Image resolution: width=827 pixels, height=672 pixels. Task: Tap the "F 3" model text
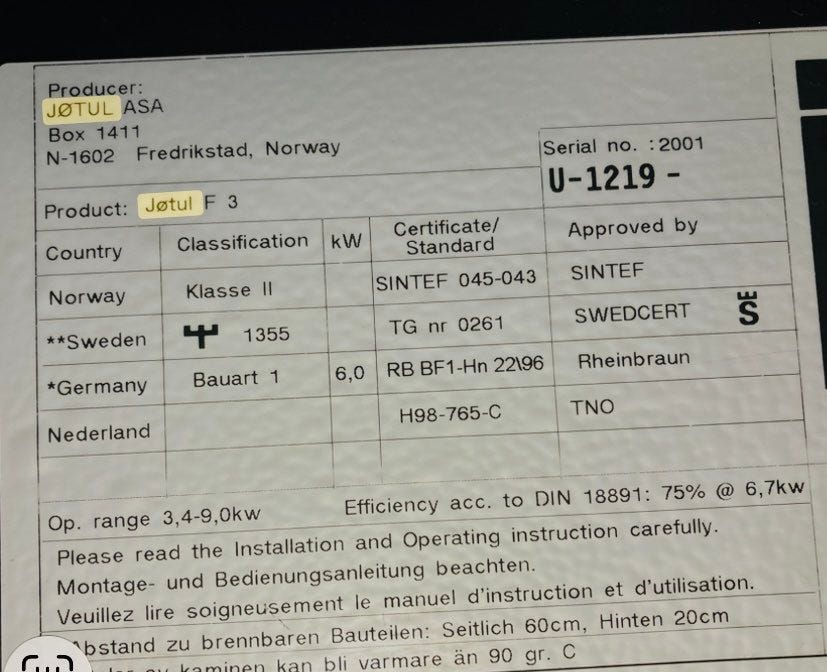pyautogui.click(x=221, y=202)
